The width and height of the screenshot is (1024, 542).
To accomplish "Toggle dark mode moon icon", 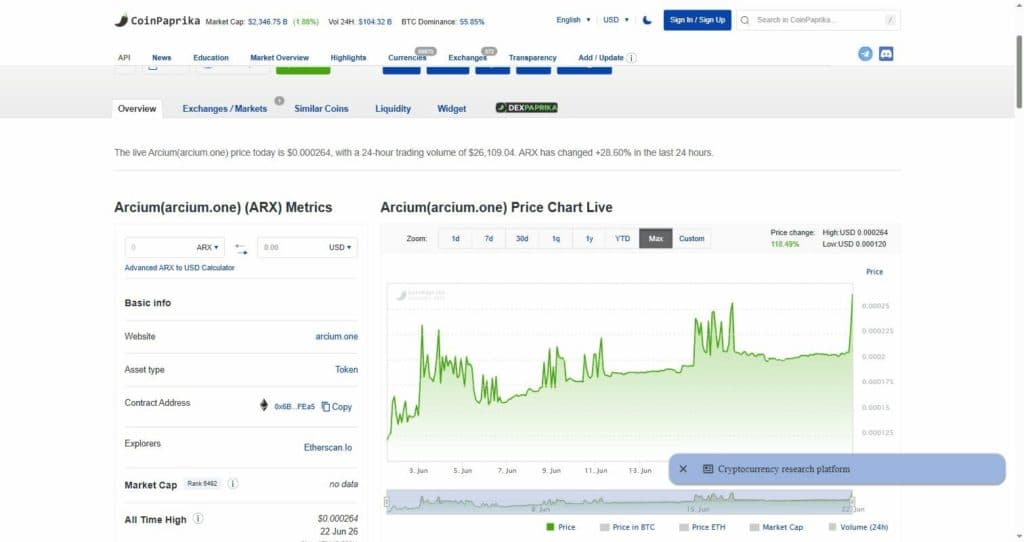I will tap(647, 20).
